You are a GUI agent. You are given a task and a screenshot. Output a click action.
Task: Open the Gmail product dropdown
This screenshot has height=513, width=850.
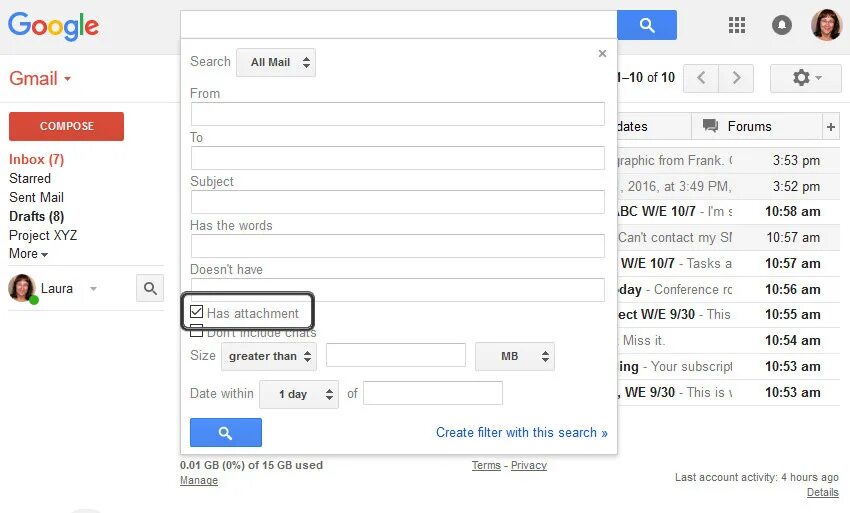coord(40,79)
